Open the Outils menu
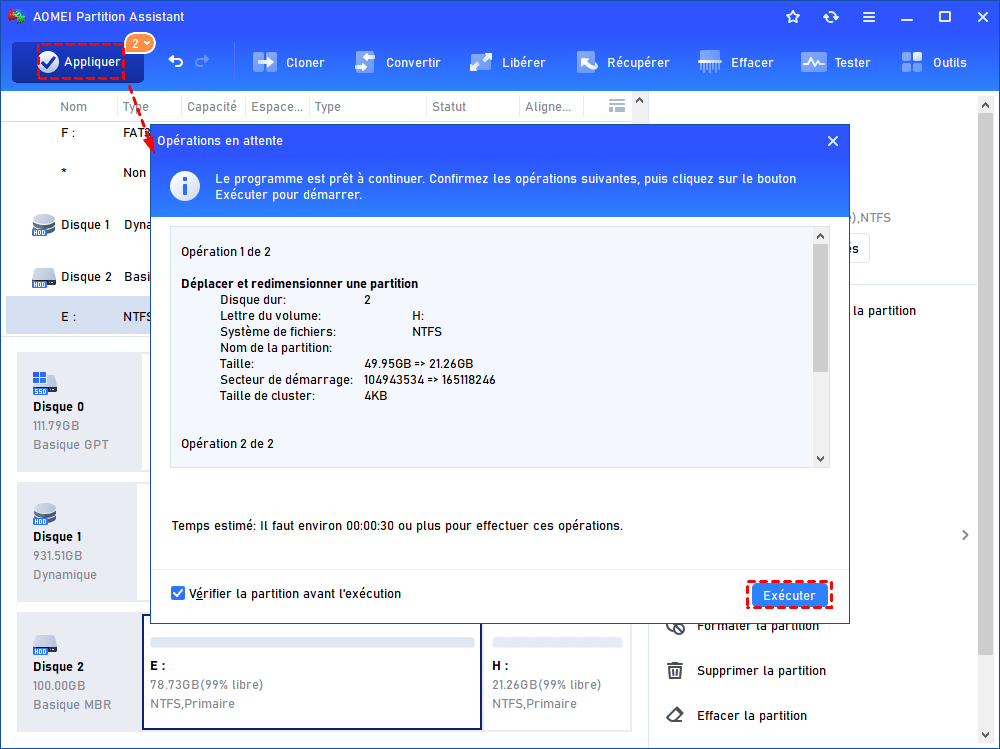The image size is (1000, 749). click(934, 63)
